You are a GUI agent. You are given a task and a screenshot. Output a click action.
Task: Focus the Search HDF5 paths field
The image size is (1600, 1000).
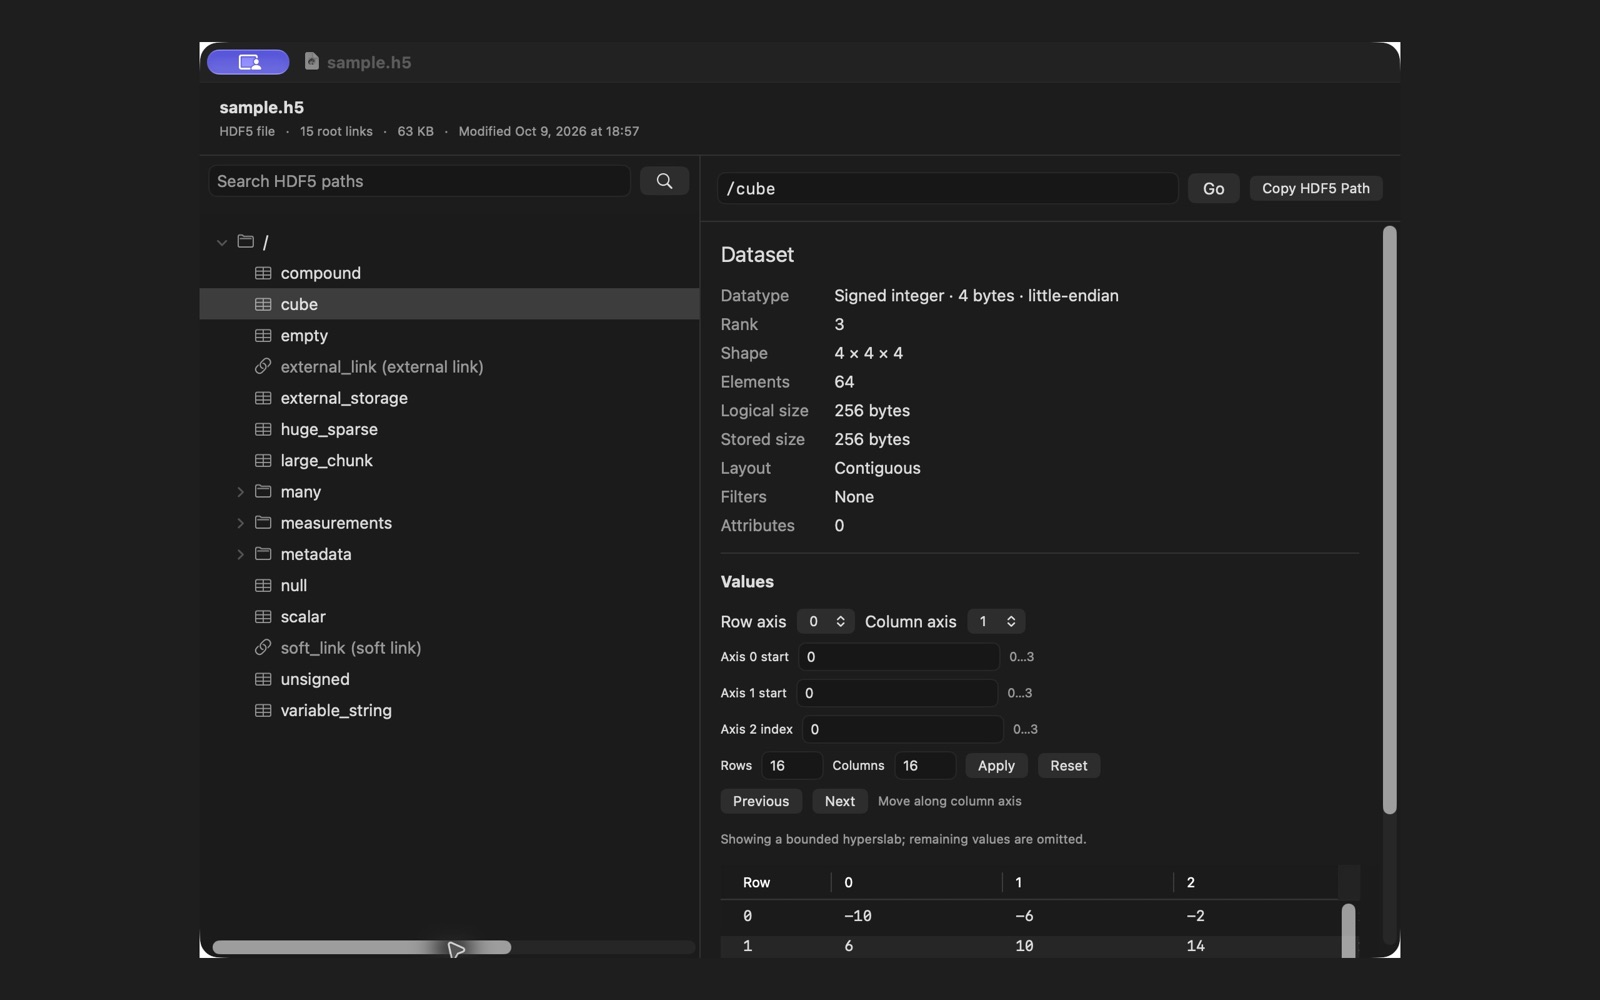[419, 181]
